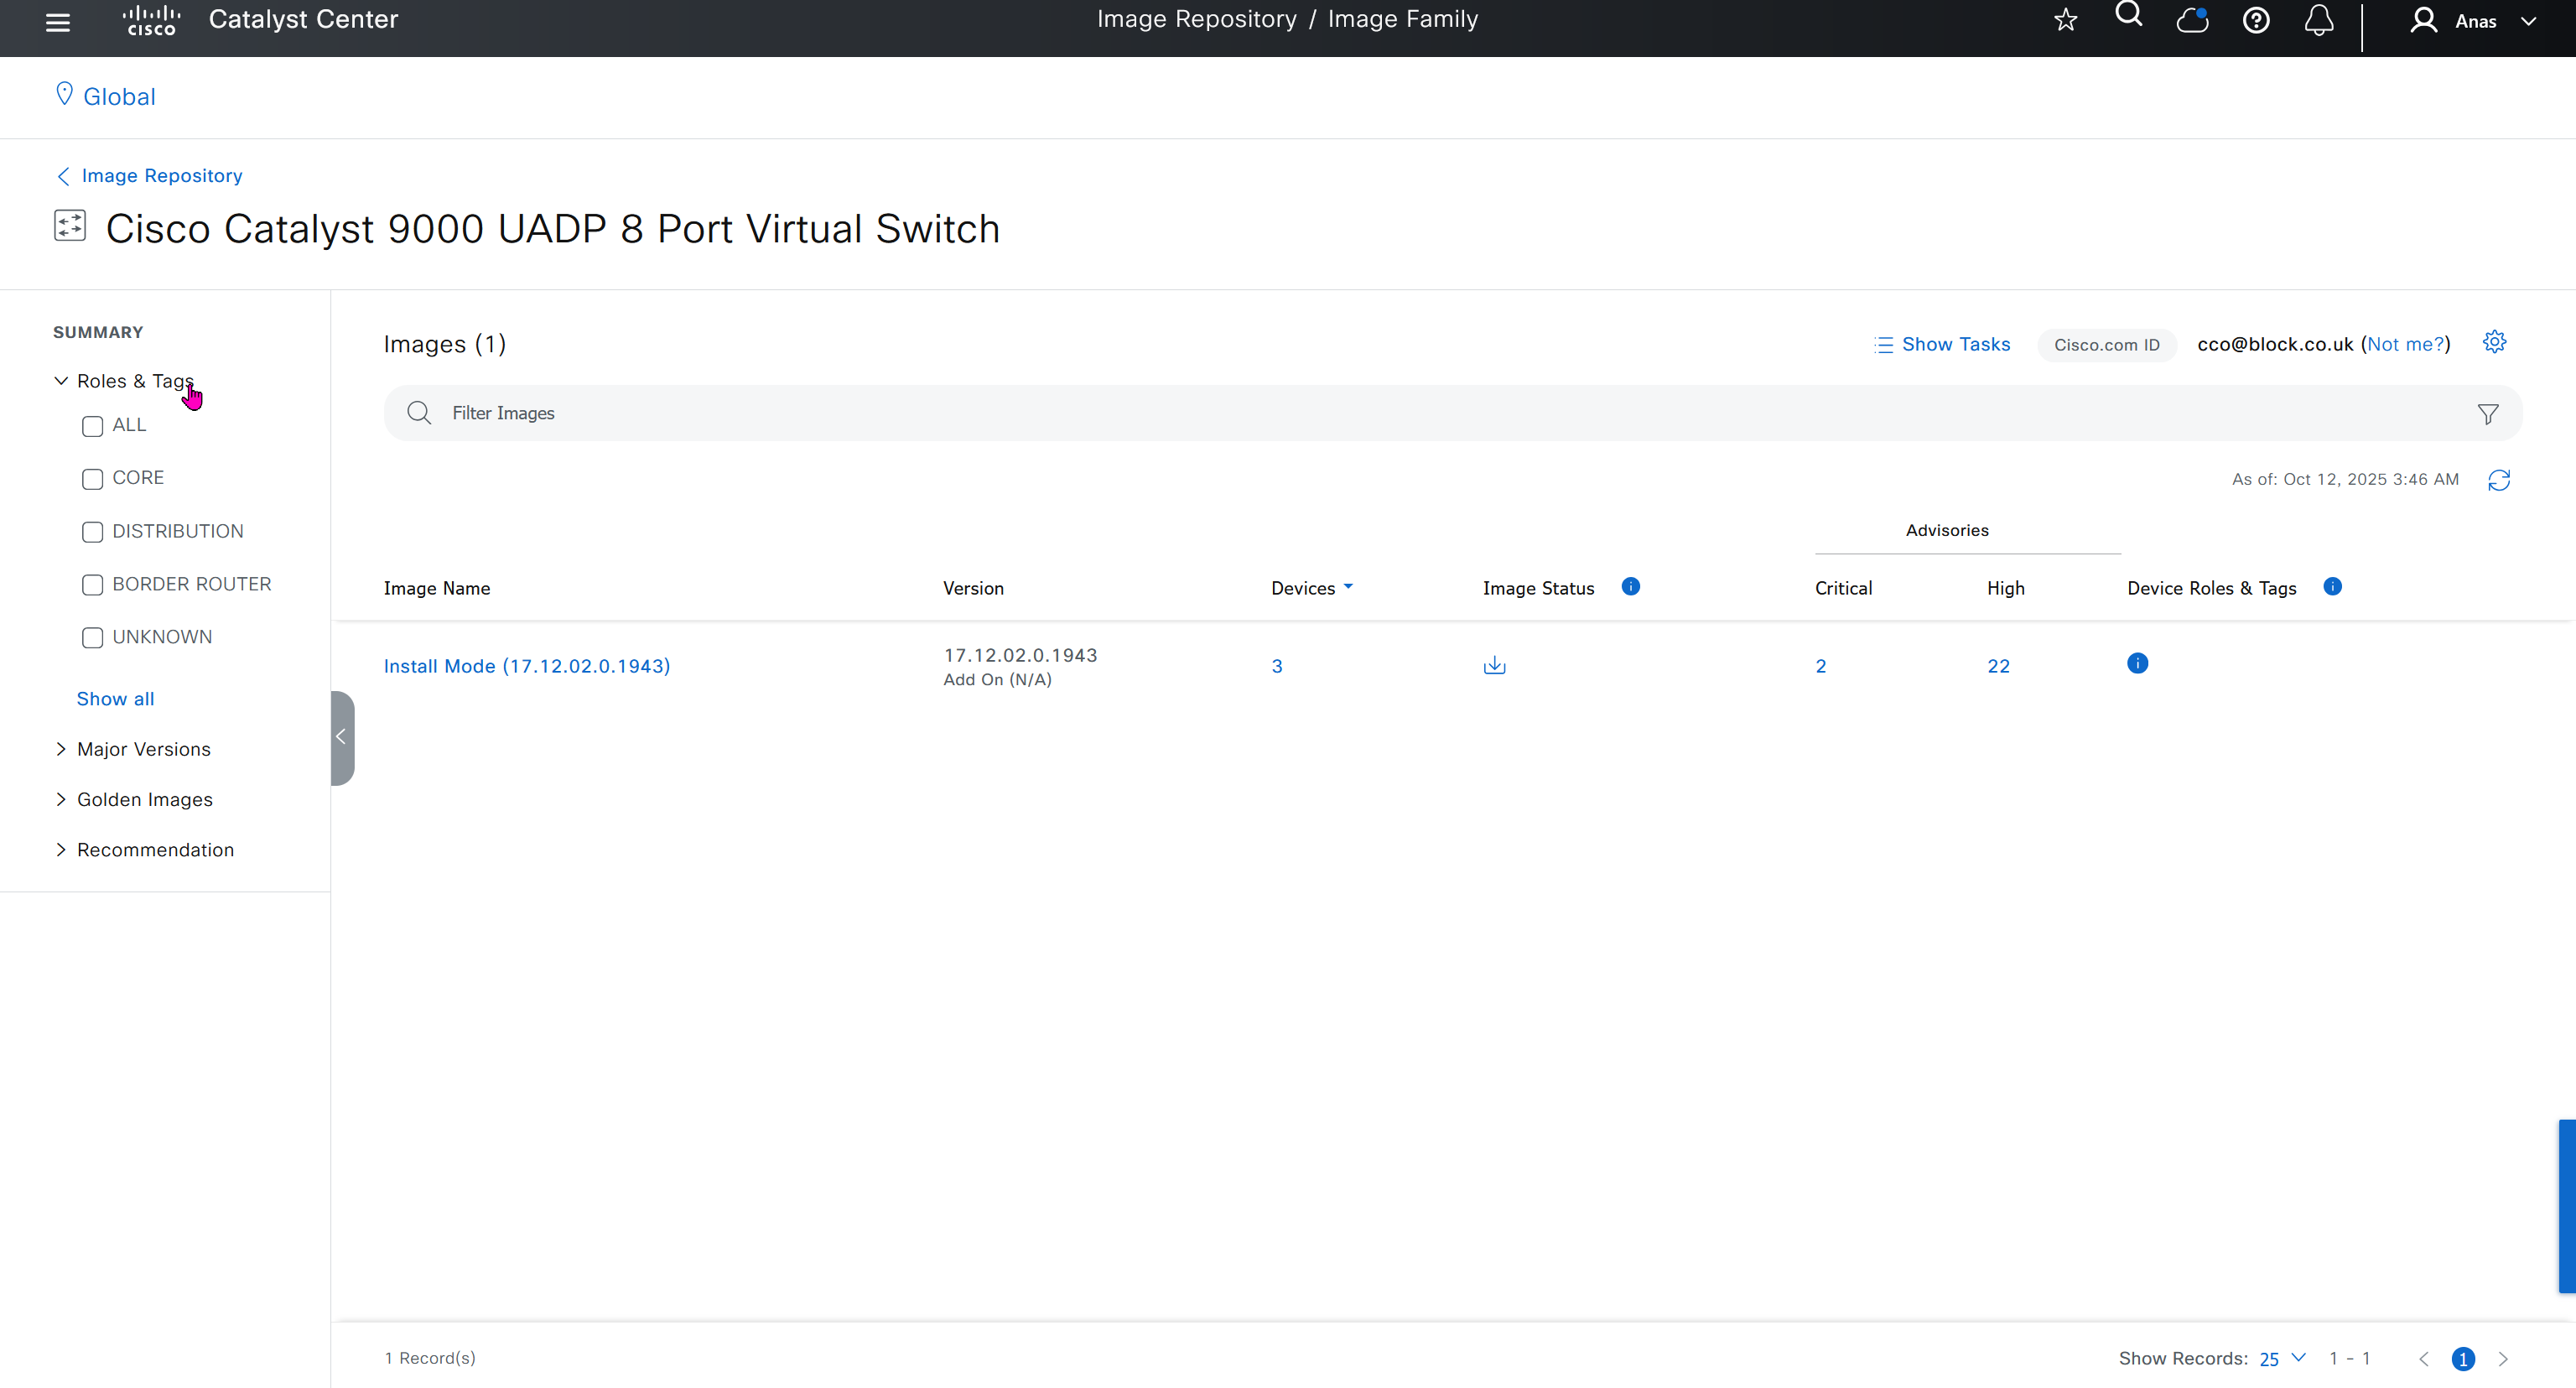Check the CORE role checkbox
2576x1388 pixels.
(93, 479)
